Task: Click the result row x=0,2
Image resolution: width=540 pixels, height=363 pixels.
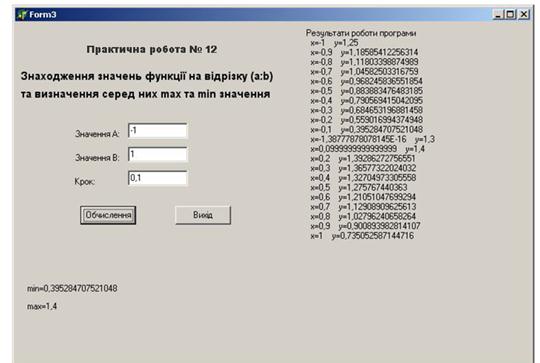Action: tap(363, 158)
